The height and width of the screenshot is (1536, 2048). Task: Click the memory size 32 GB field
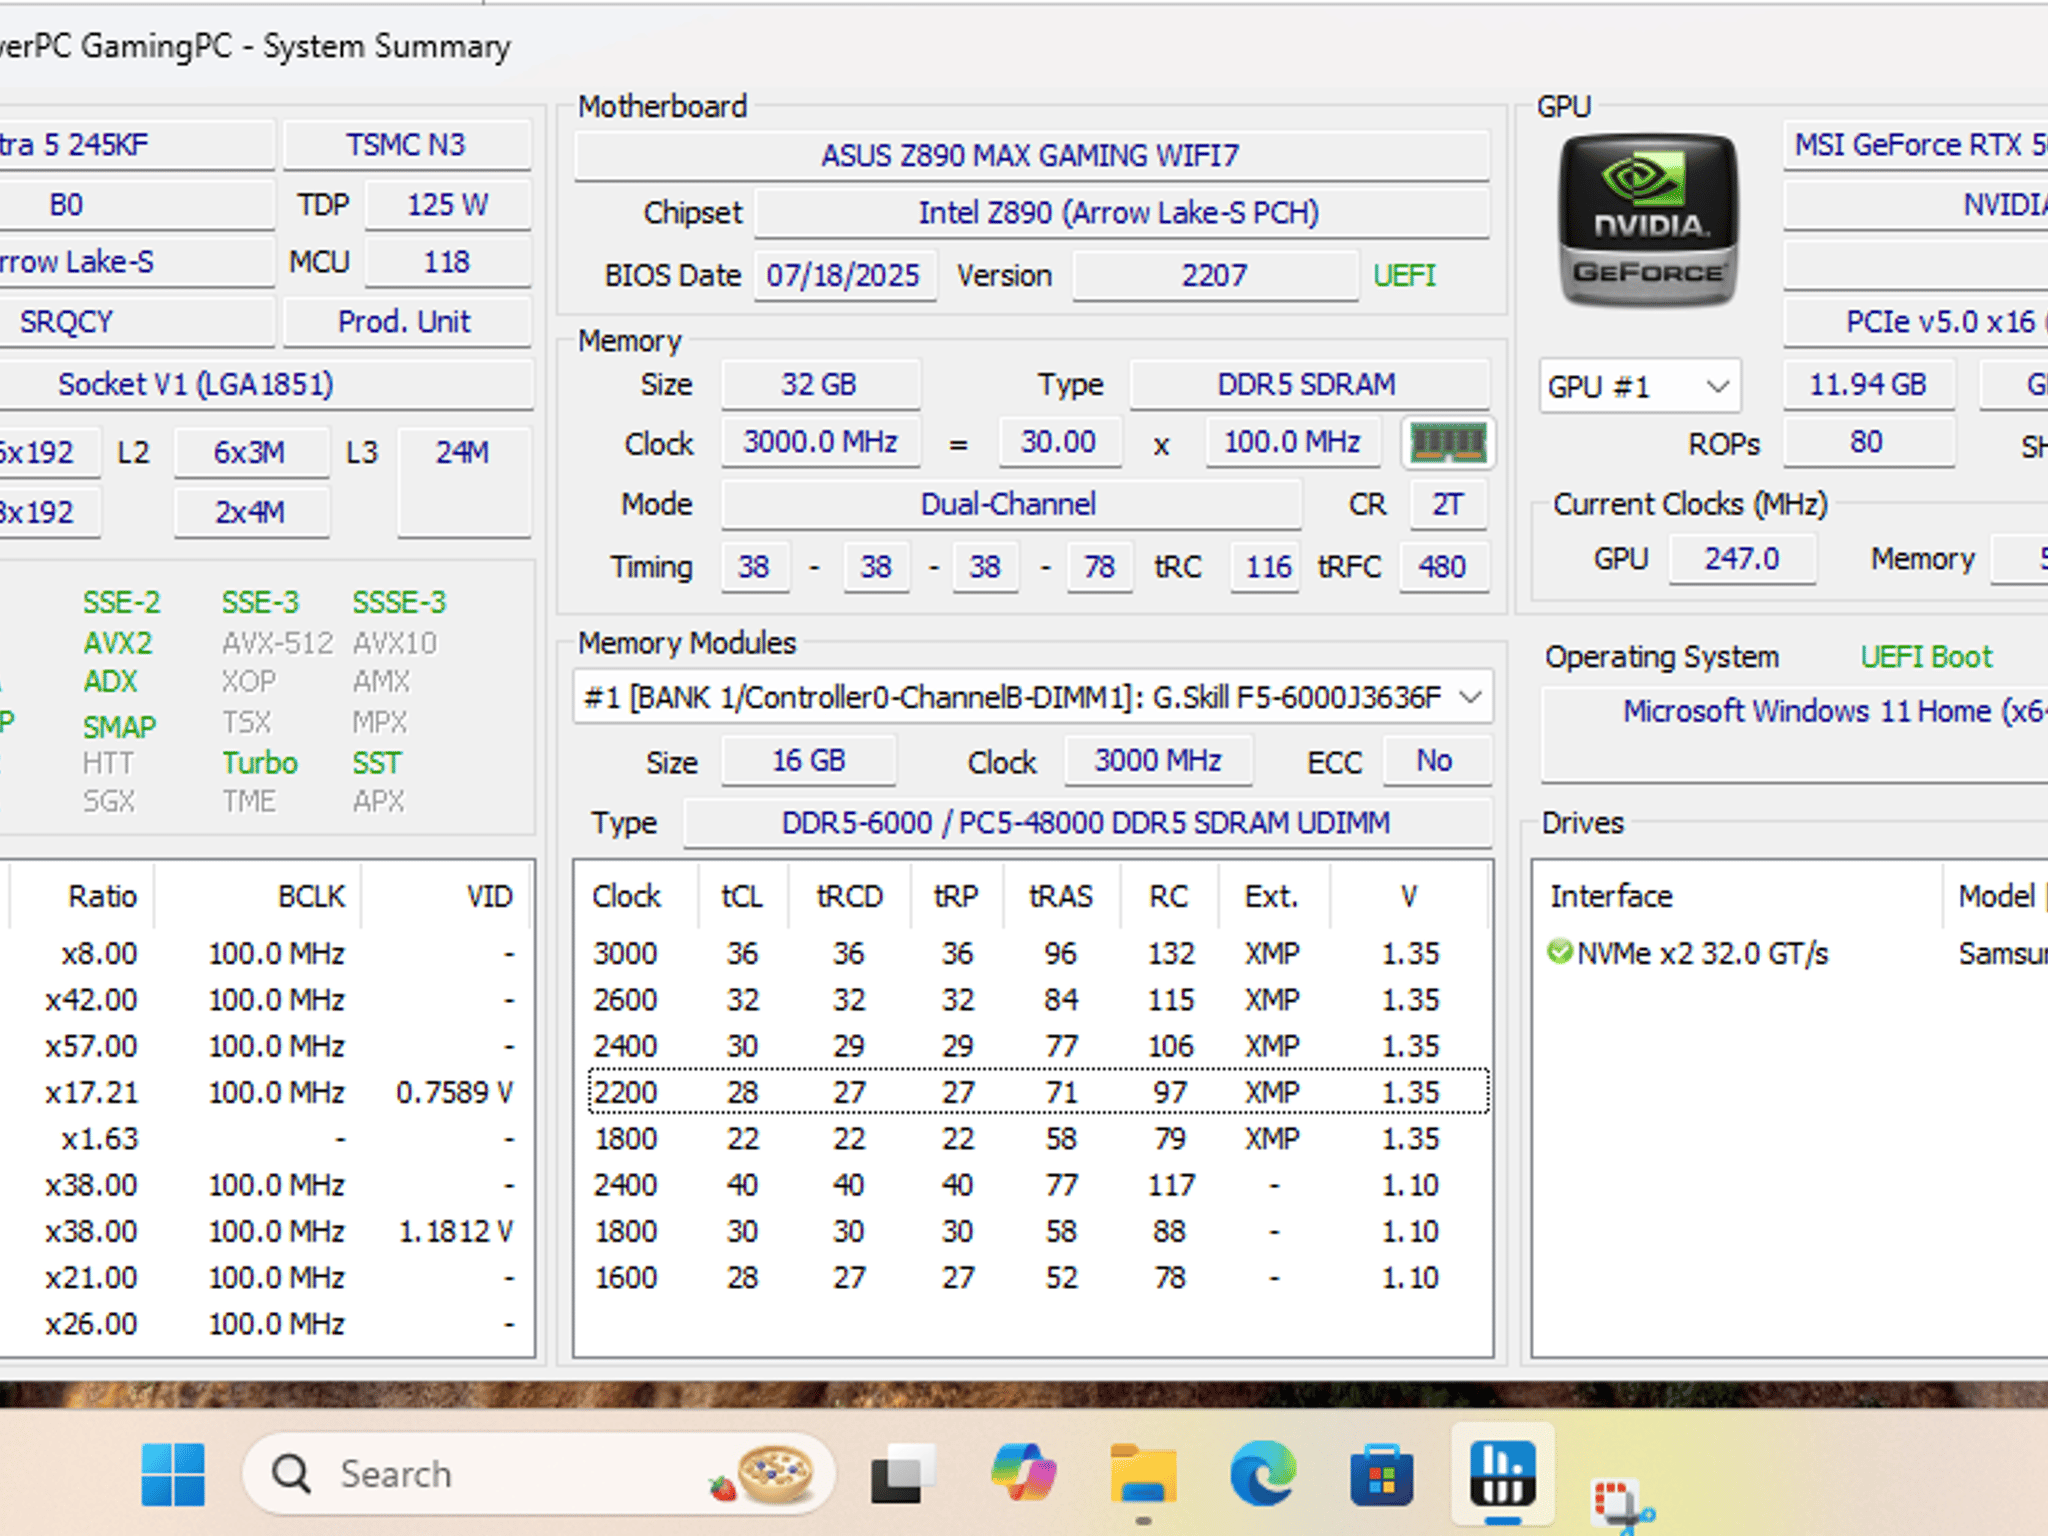(x=820, y=384)
